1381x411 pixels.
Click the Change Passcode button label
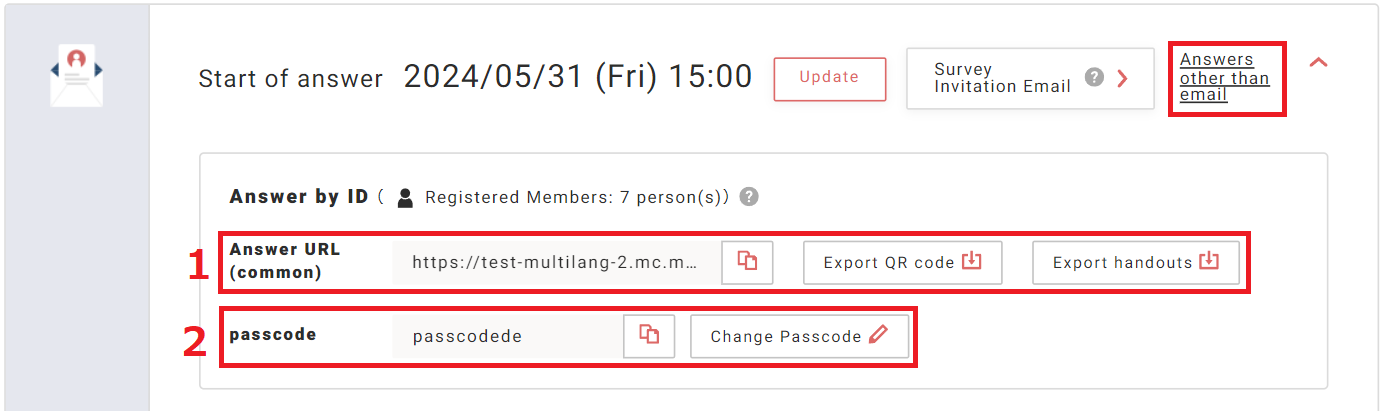(785, 337)
